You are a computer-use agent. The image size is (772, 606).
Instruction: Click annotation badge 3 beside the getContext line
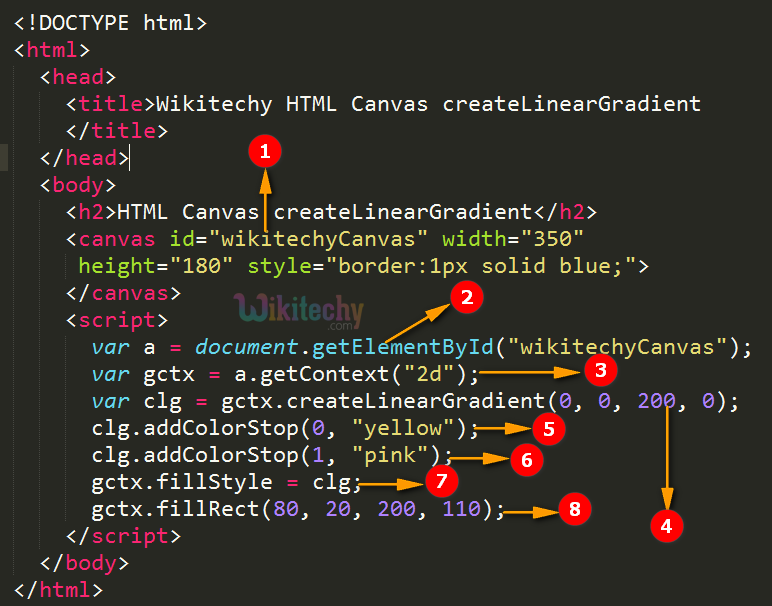(599, 371)
